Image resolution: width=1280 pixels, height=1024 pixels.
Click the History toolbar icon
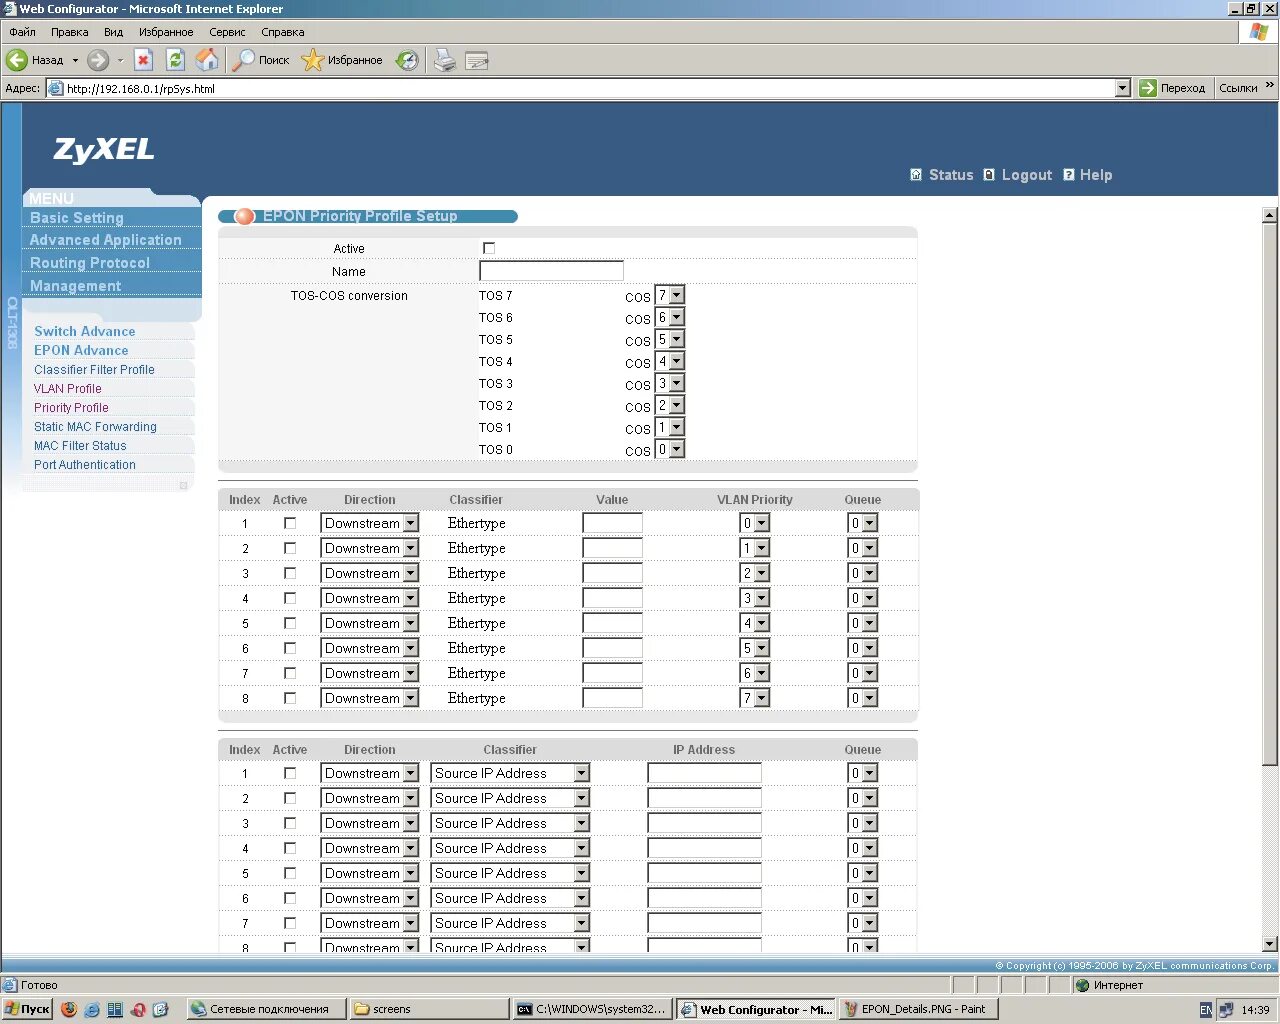click(x=407, y=60)
